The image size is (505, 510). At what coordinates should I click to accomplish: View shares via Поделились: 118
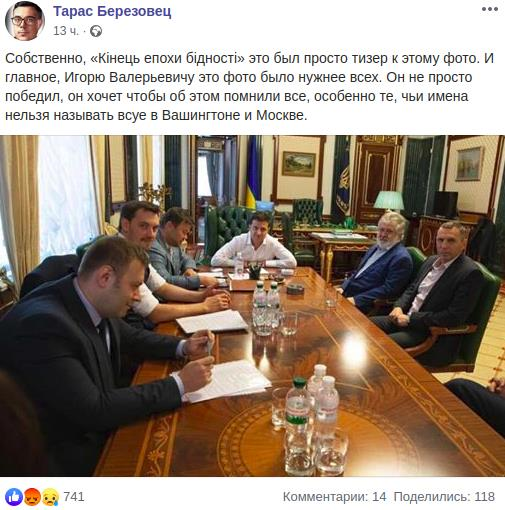pyautogui.click(x=444, y=497)
